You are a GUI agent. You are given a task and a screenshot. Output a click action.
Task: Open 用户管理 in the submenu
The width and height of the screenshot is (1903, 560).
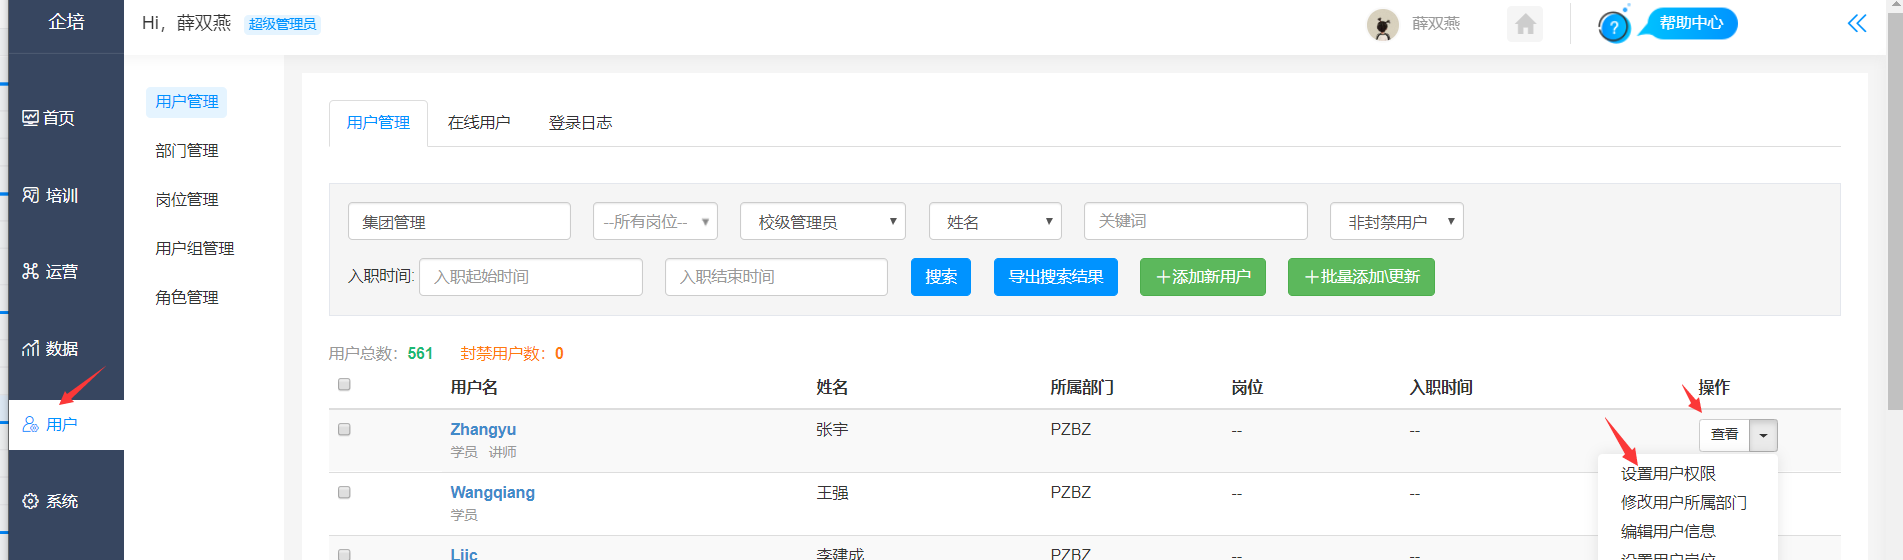tap(187, 102)
